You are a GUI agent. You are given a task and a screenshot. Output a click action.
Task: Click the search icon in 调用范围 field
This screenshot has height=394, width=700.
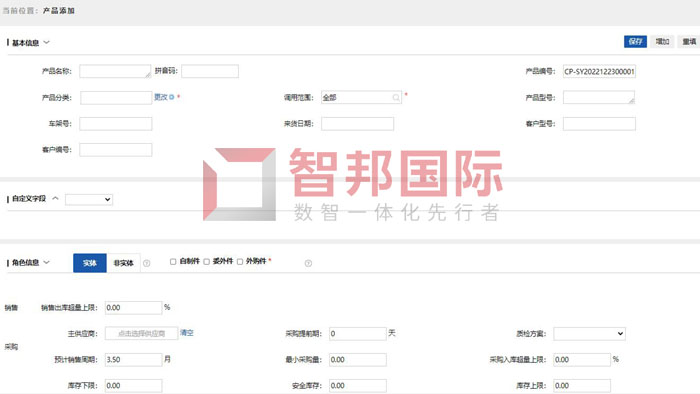396,98
